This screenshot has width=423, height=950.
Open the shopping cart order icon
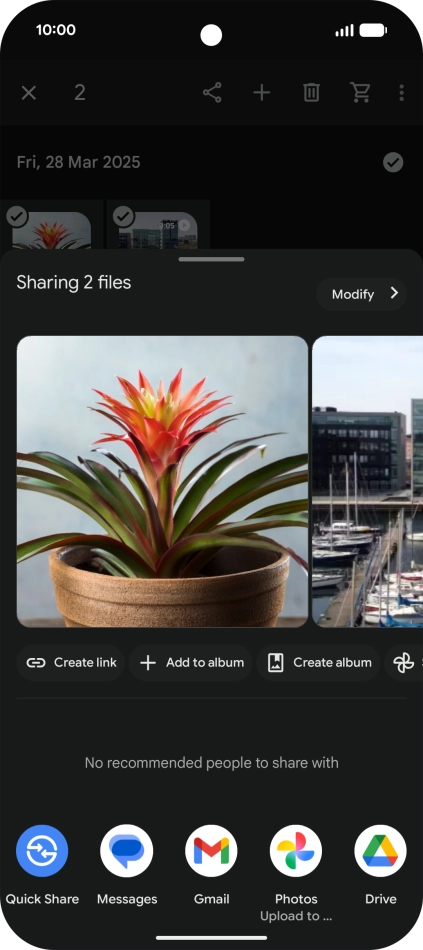(361, 93)
